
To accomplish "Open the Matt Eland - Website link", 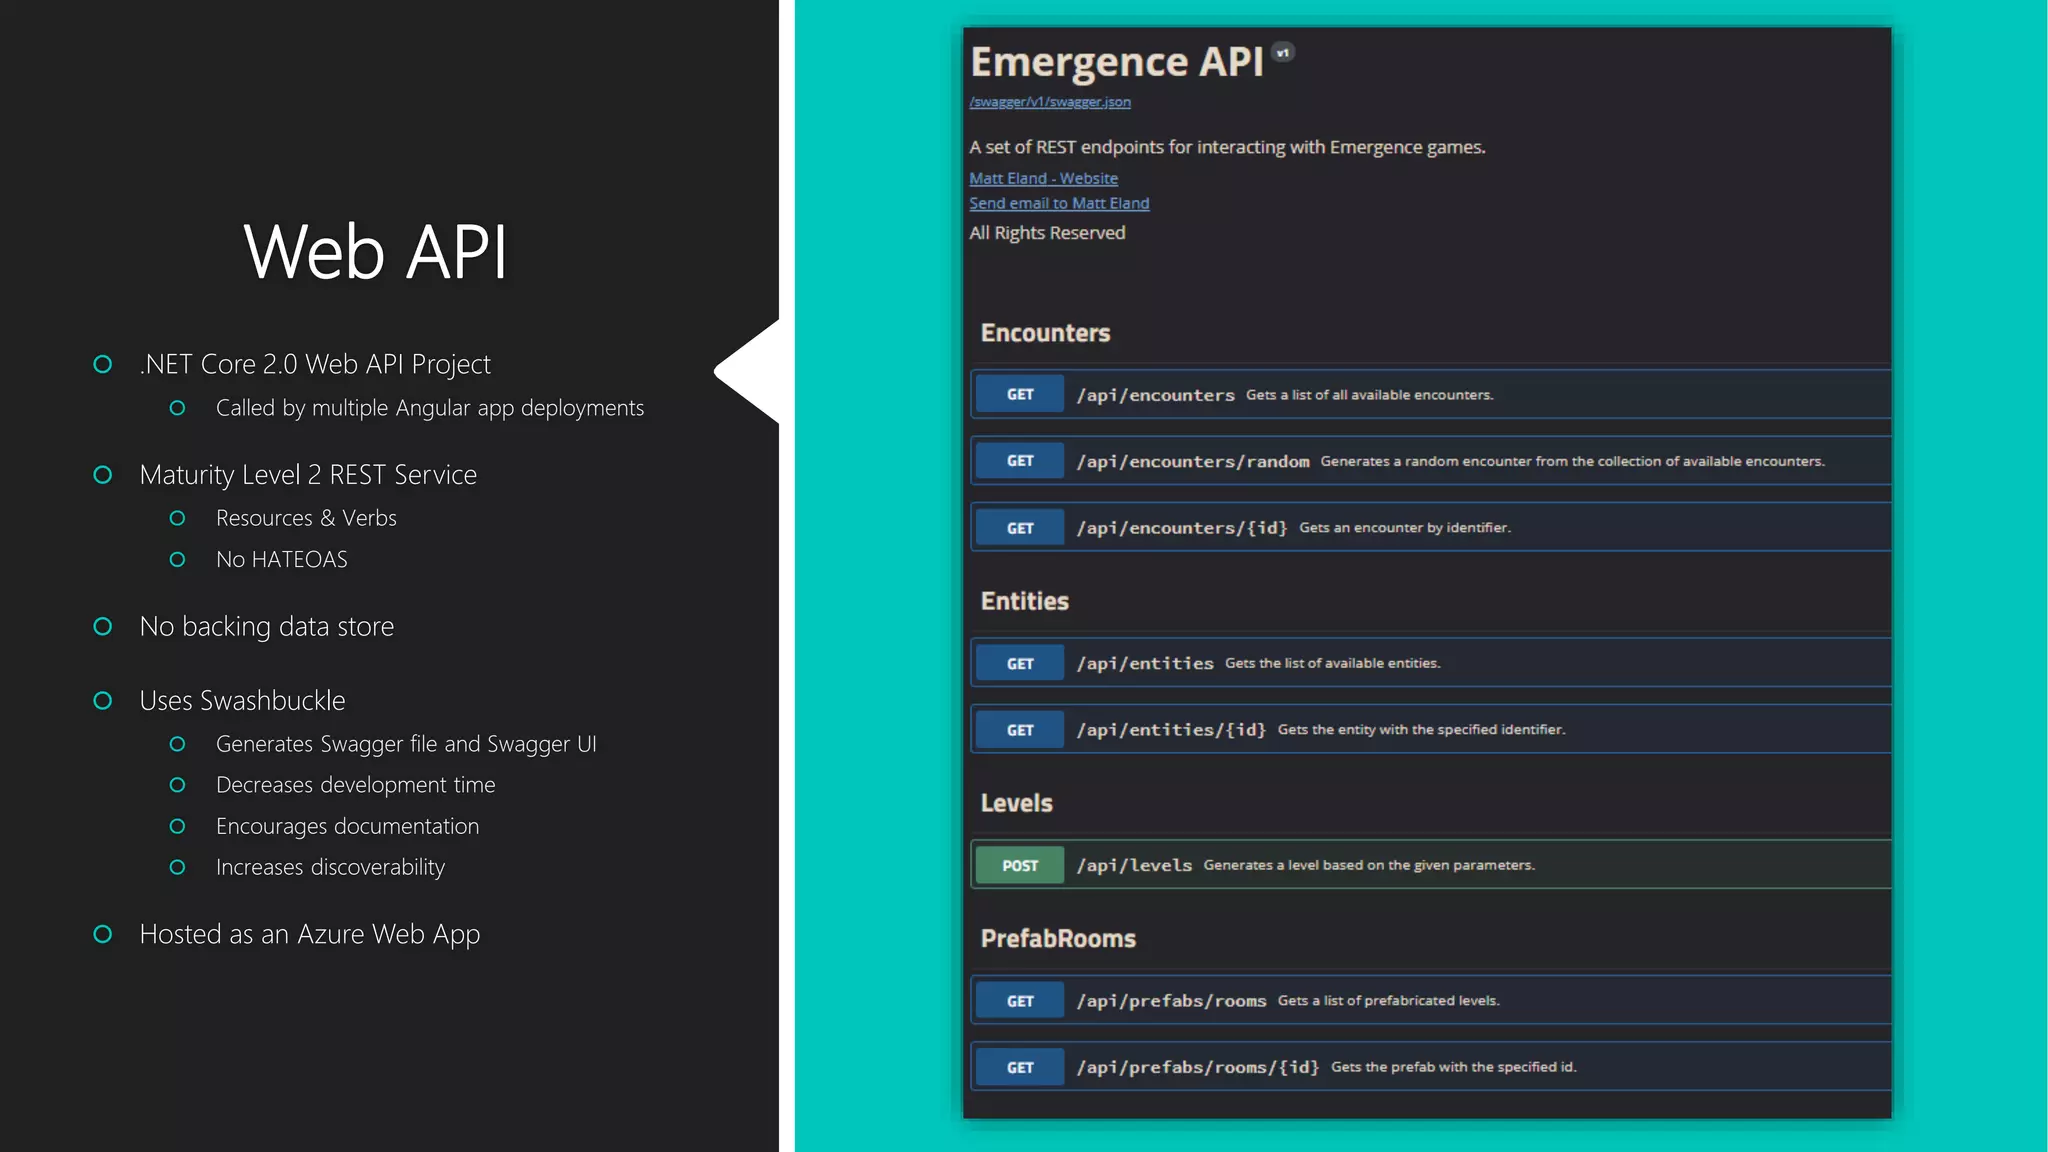I will pos(1043,178).
